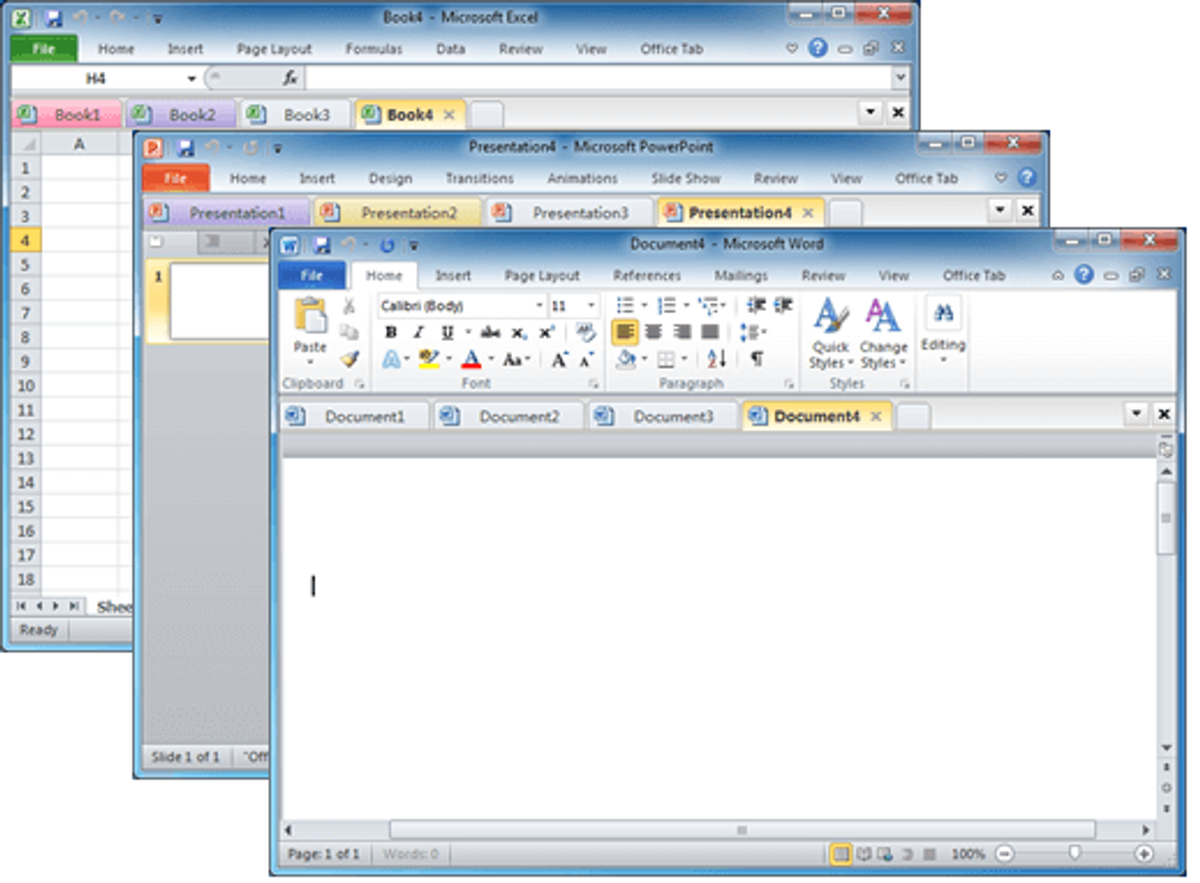Open the References tab in Word
1200x883 pixels.
click(x=647, y=276)
